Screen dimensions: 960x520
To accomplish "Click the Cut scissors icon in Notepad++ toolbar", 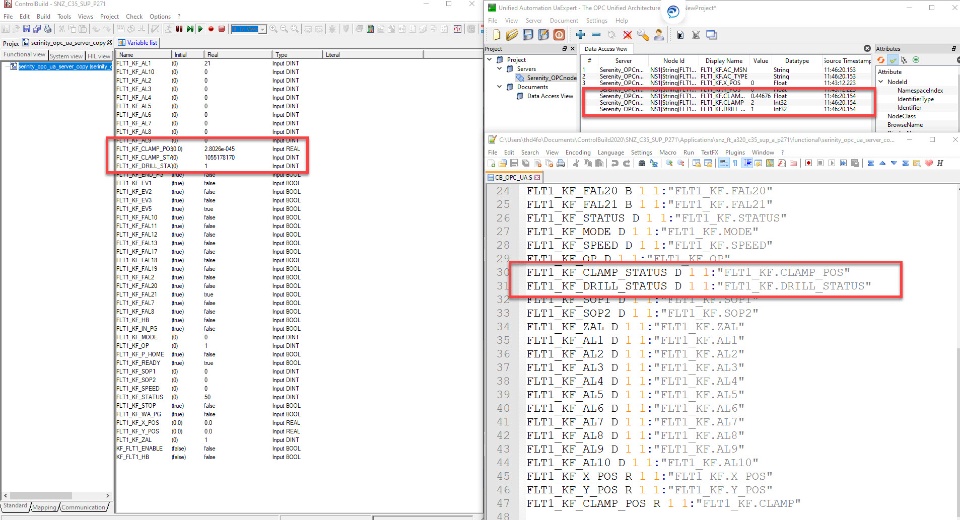I will point(577,163).
